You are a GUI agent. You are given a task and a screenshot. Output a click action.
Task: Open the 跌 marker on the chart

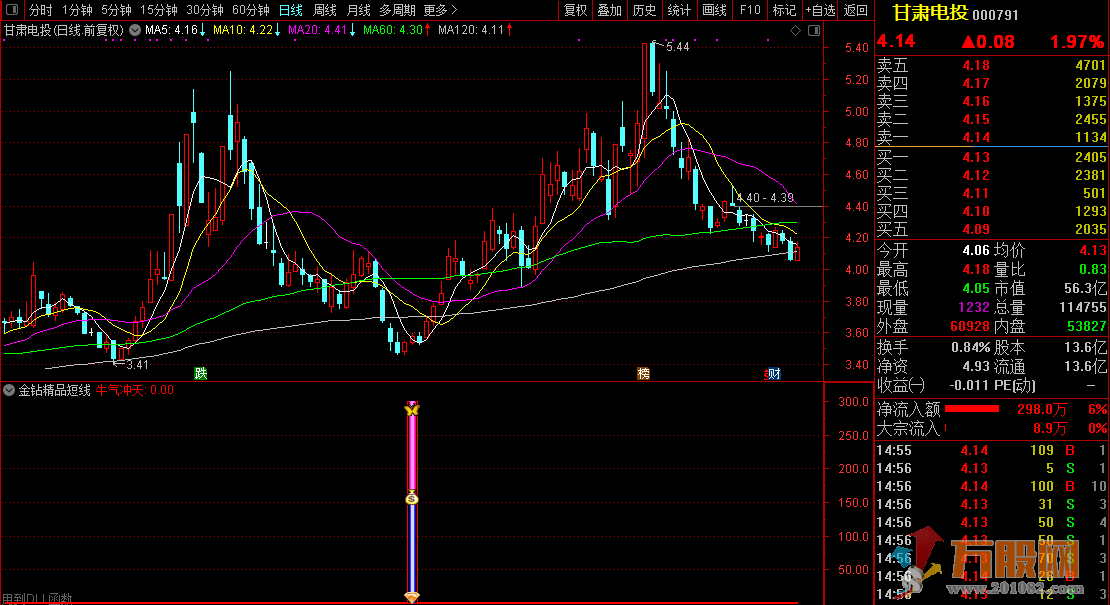[201, 374]
